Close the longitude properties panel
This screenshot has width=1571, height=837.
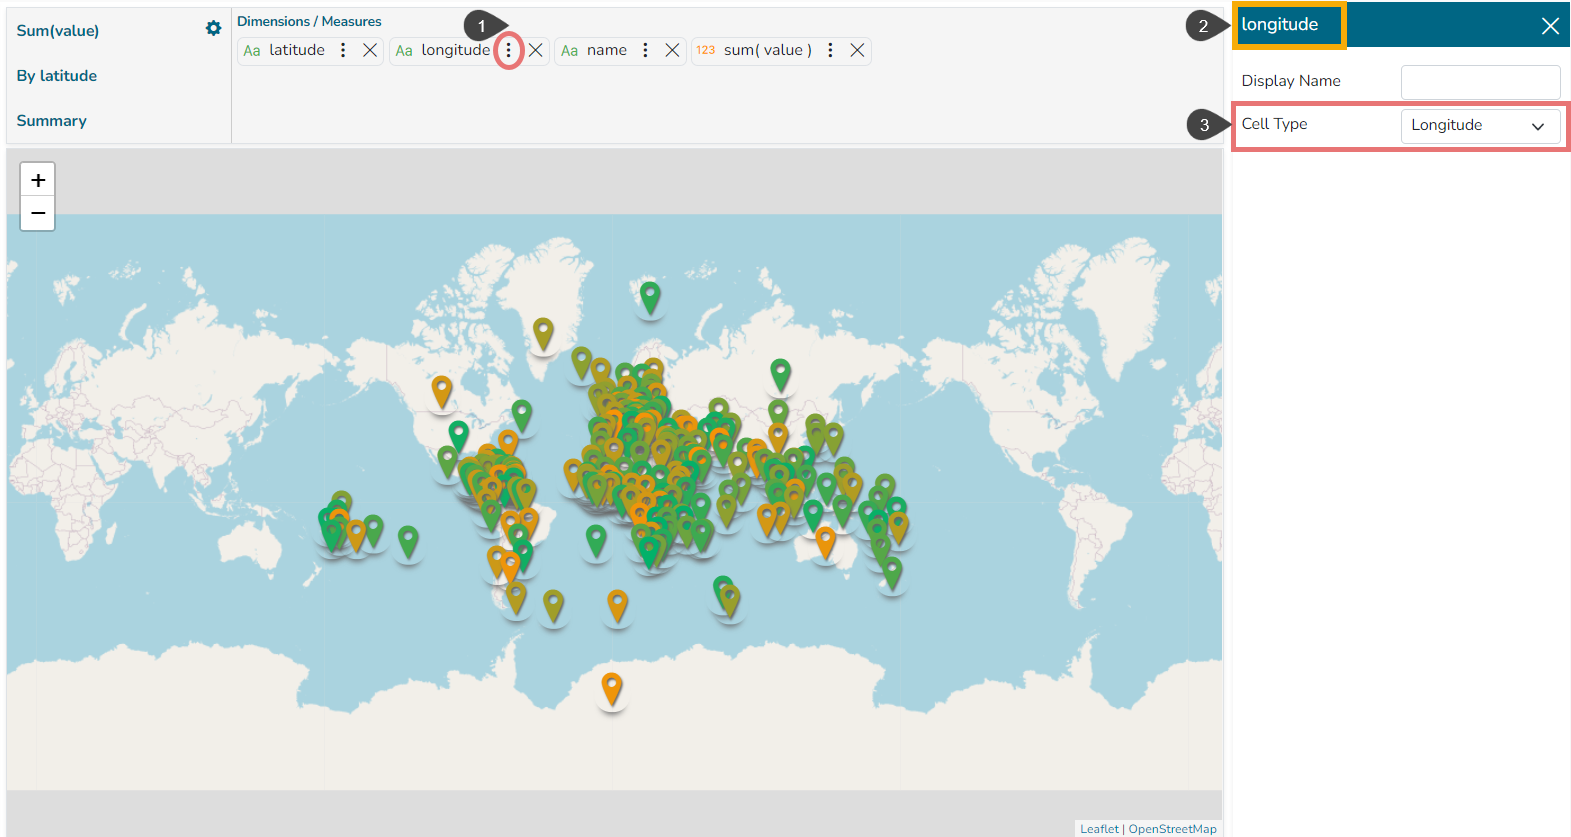pyautogui.click(x=1549, y=26)
